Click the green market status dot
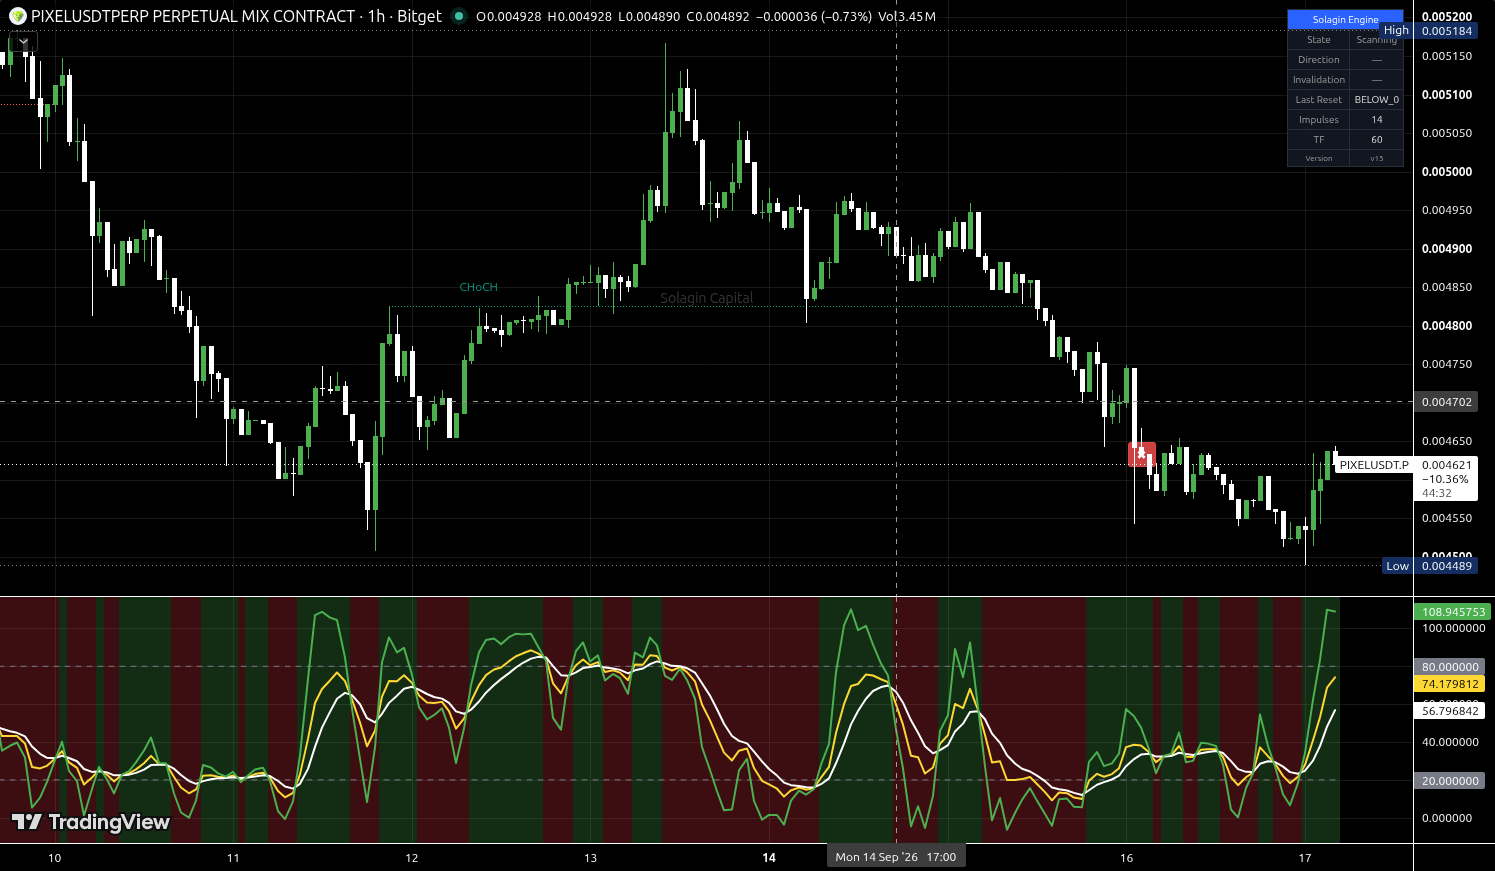The width and height of the screenshot is (1495, 871). [459, 16]
